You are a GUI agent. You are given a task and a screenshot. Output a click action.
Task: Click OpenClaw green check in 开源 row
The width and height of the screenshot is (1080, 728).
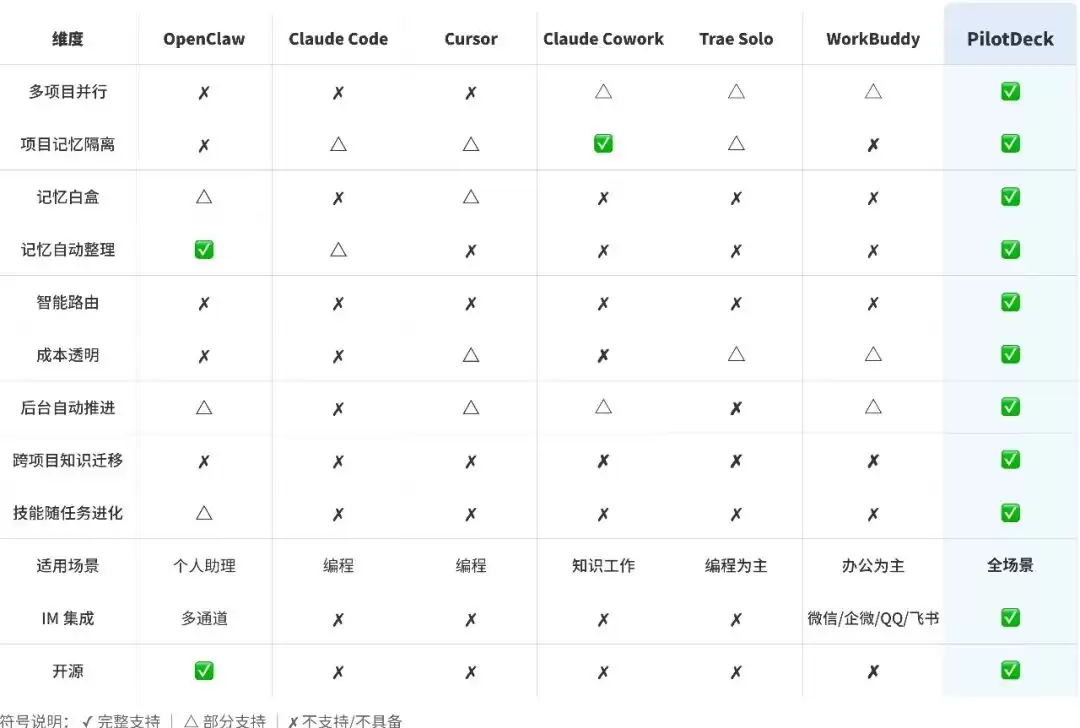204,671
